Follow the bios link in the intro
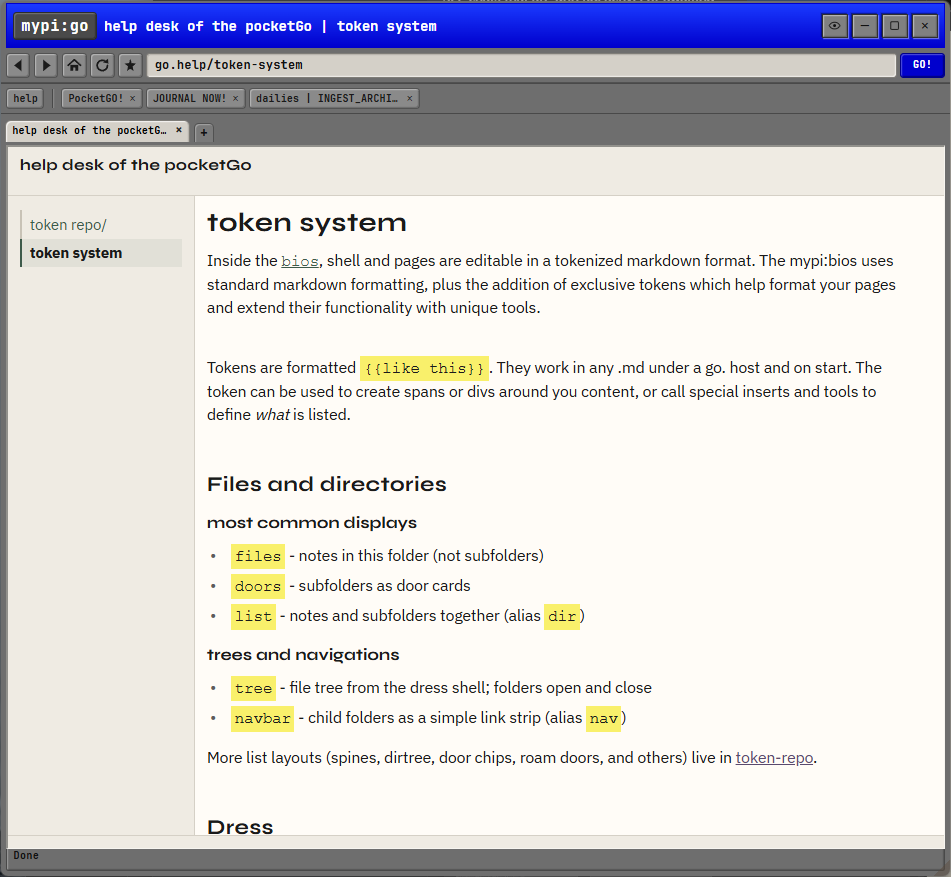The width and height of the screenshot is (951, 877). point(300,261)
